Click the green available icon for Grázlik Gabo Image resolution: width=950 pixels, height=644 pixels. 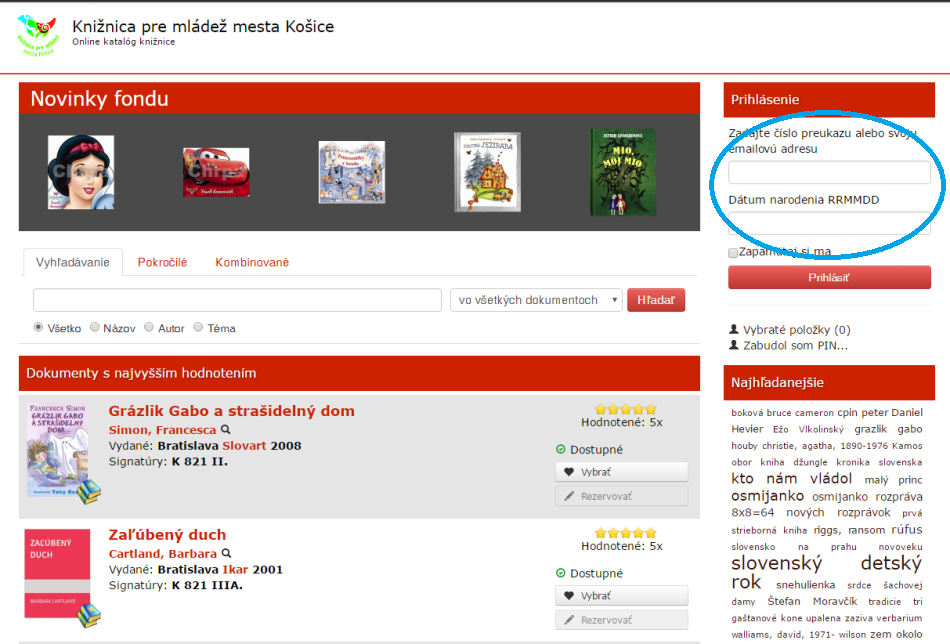(560, 449)
